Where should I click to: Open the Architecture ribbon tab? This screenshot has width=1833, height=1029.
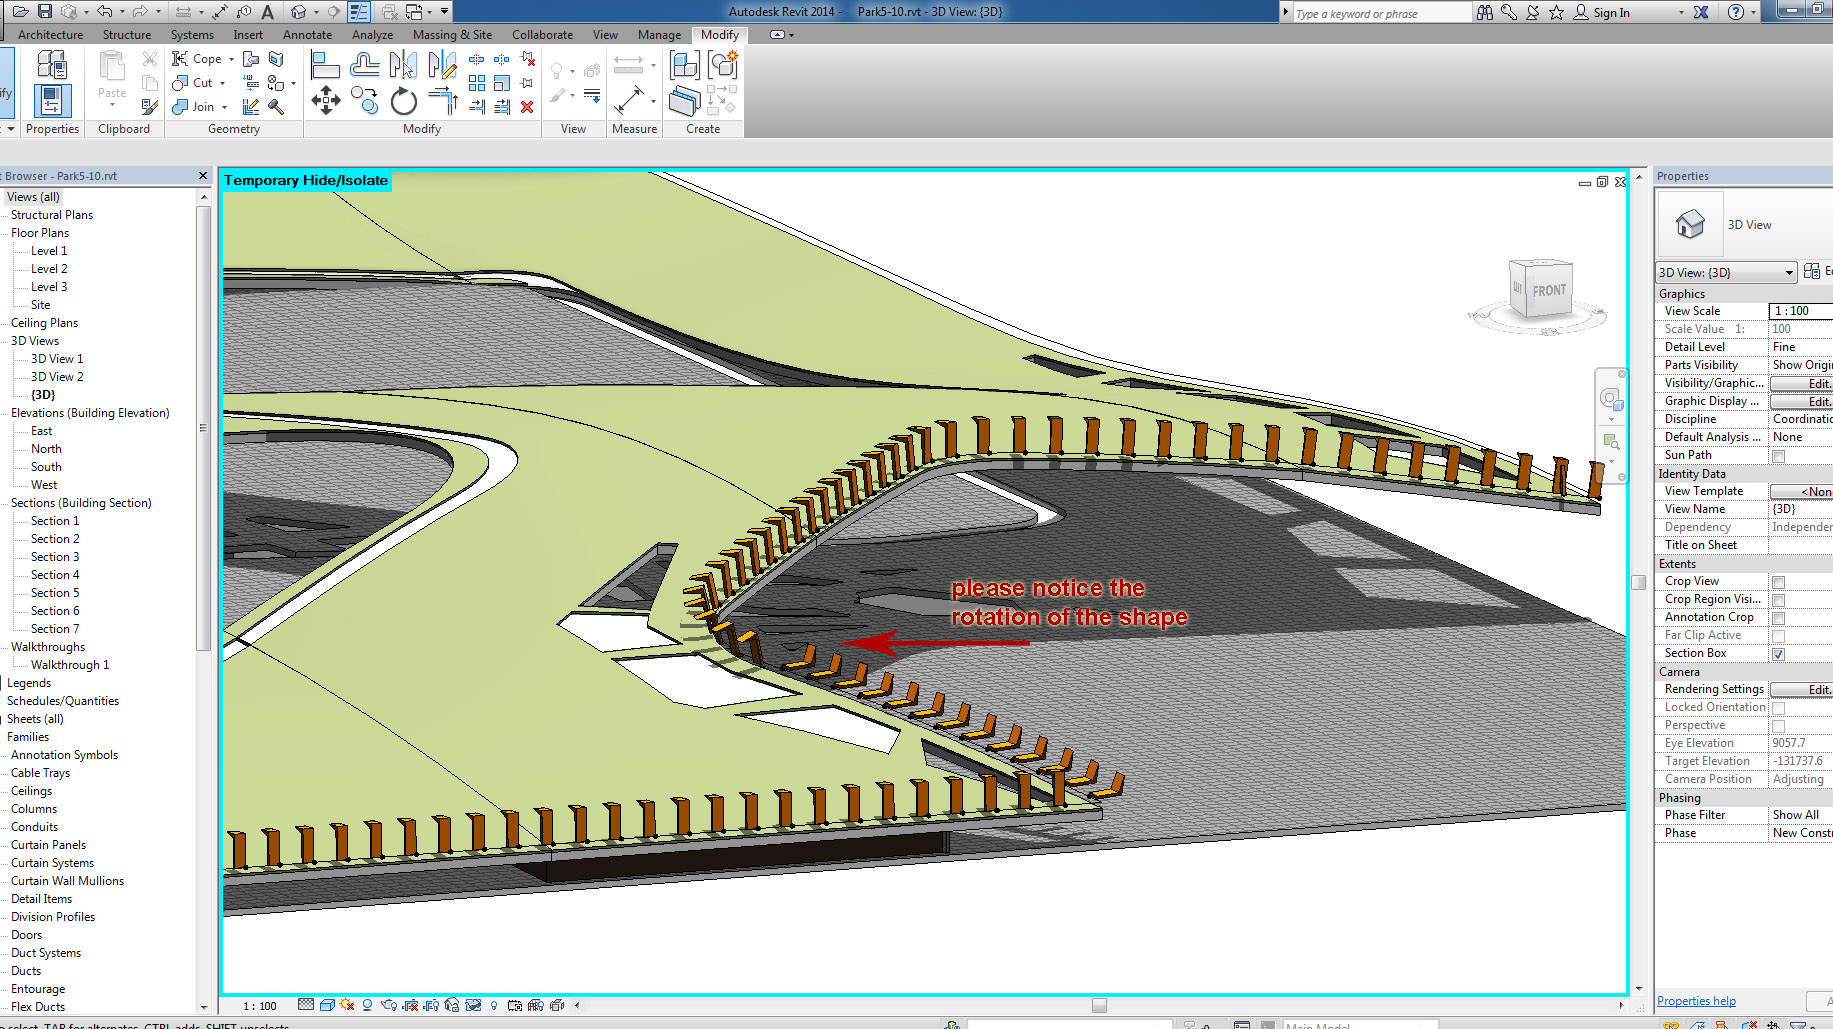tap(50, 34)
